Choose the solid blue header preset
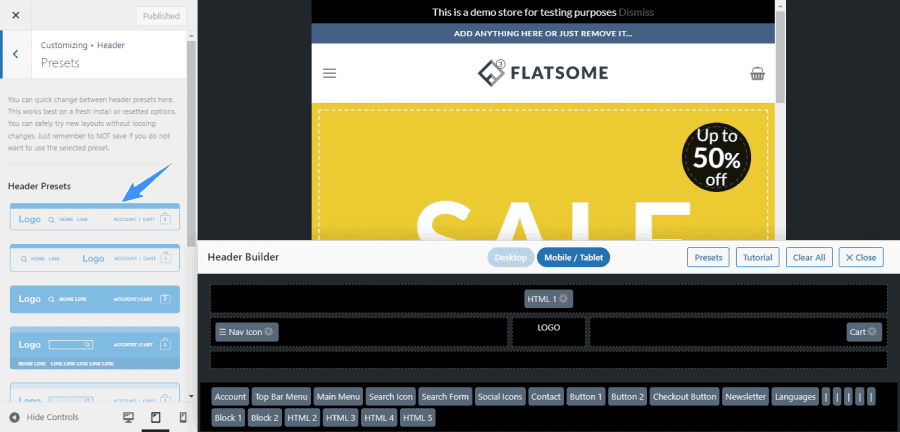The height and width of the screenshot is (432, 900). coord(95,299)
